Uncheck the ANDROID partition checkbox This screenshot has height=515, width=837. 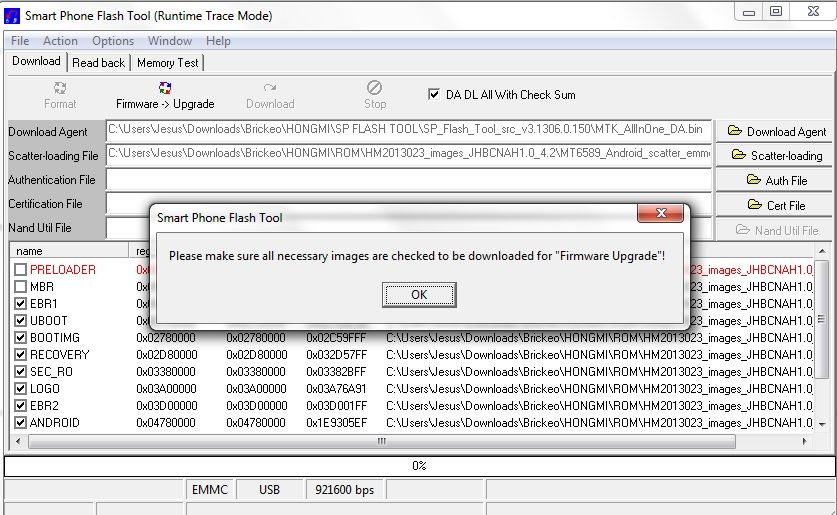point(21,423)
